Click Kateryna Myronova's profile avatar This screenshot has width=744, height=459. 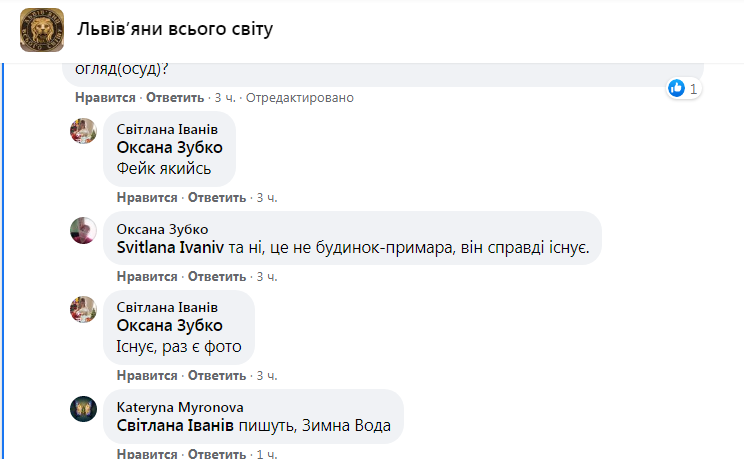click(83, 408)
